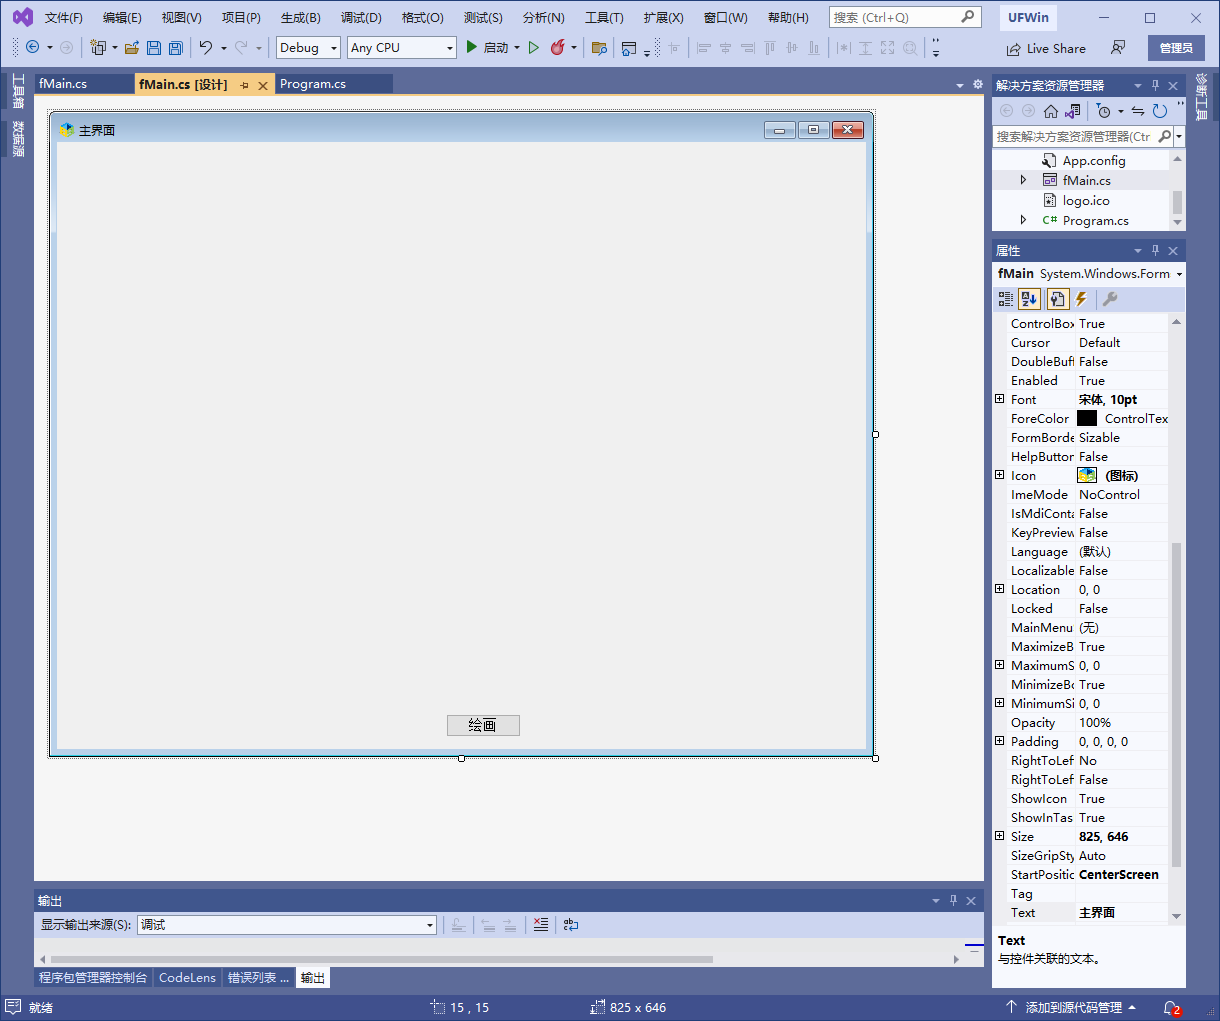Toggle Word Wrap in Output panel
Screen dimensions: 1220x1021
click(x=571, y=925)
